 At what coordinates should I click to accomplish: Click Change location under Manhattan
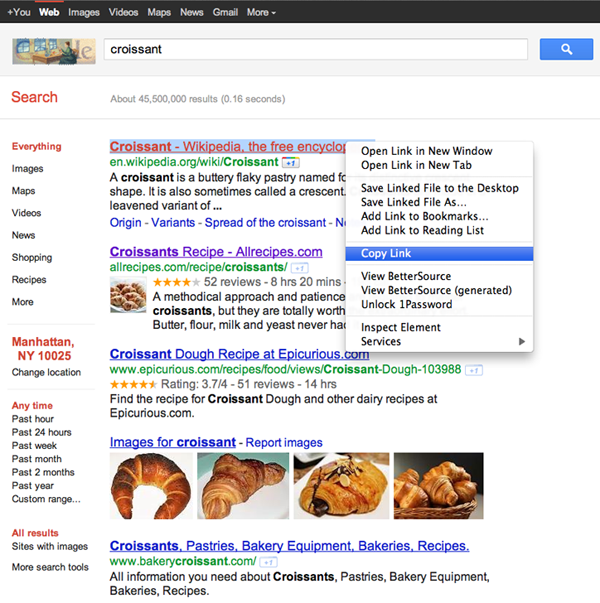[x=46, y=372]
